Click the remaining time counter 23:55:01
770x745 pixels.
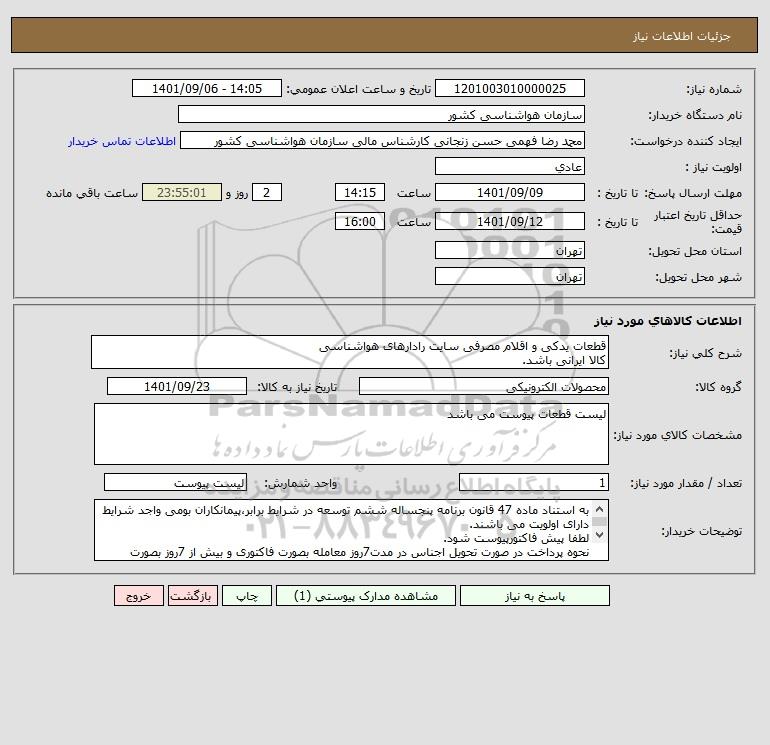[x=182, y=193]
